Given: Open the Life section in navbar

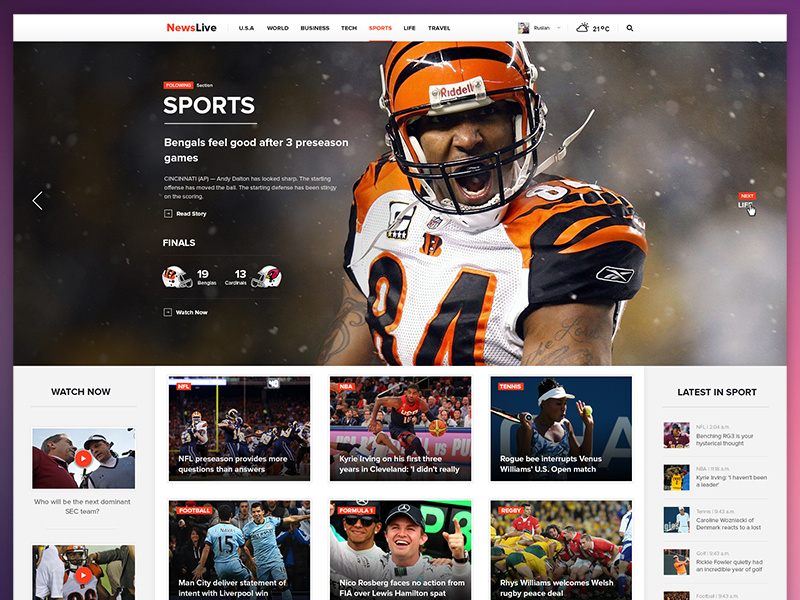Looking at the screenshot, I should [x=409, y=28].
